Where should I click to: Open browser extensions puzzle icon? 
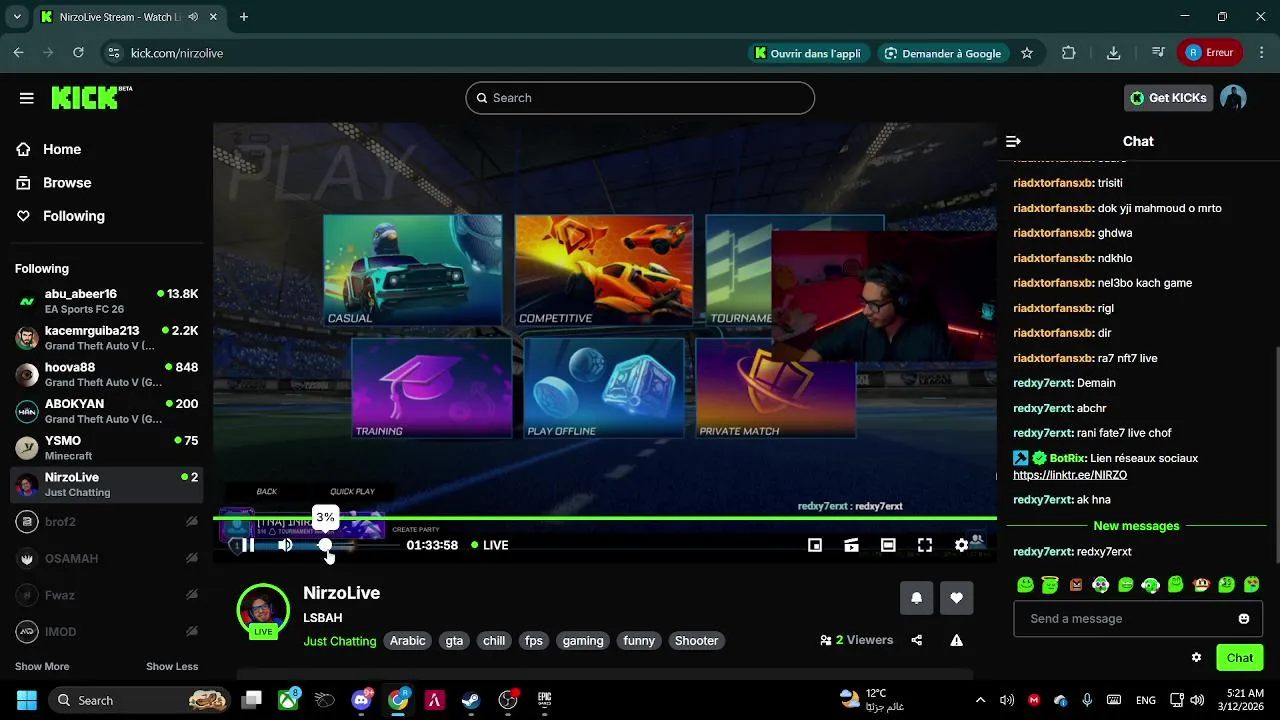tap(1068, 53)
